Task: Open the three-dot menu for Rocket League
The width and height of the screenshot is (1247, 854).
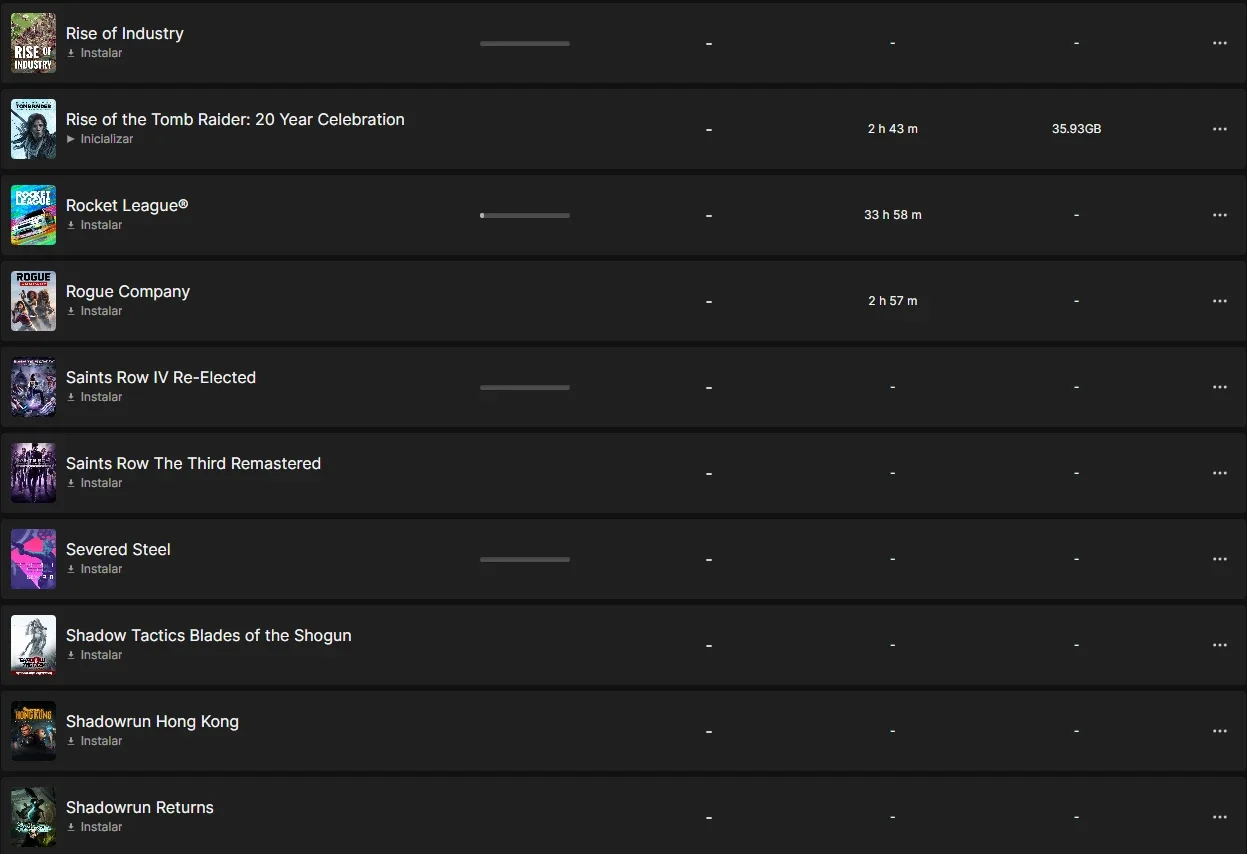Action: (x=1219, y=215)
